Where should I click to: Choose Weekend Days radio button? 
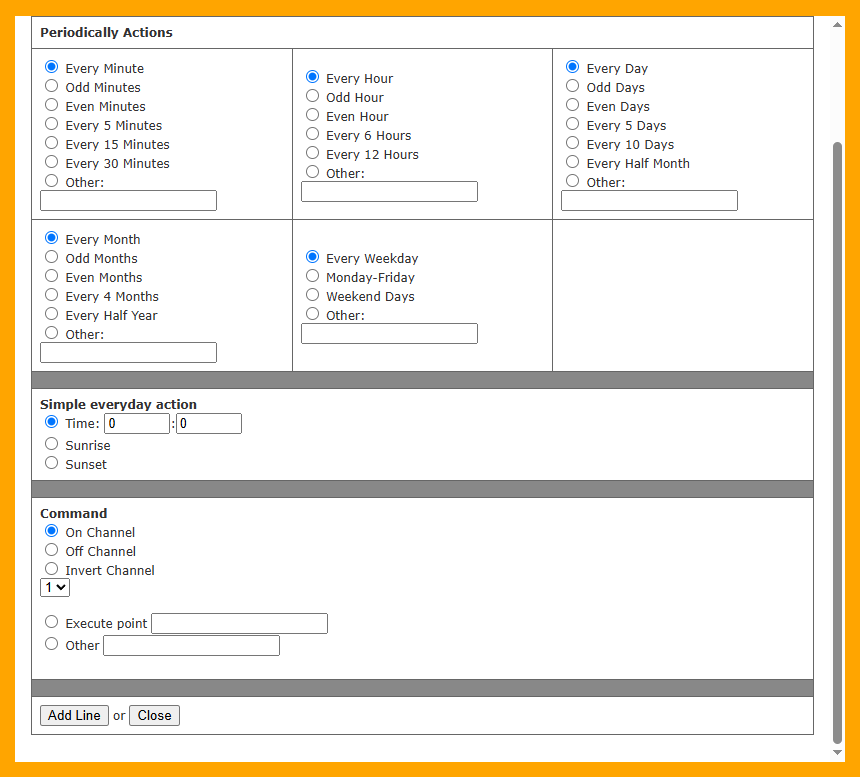(x=313, y=296)
